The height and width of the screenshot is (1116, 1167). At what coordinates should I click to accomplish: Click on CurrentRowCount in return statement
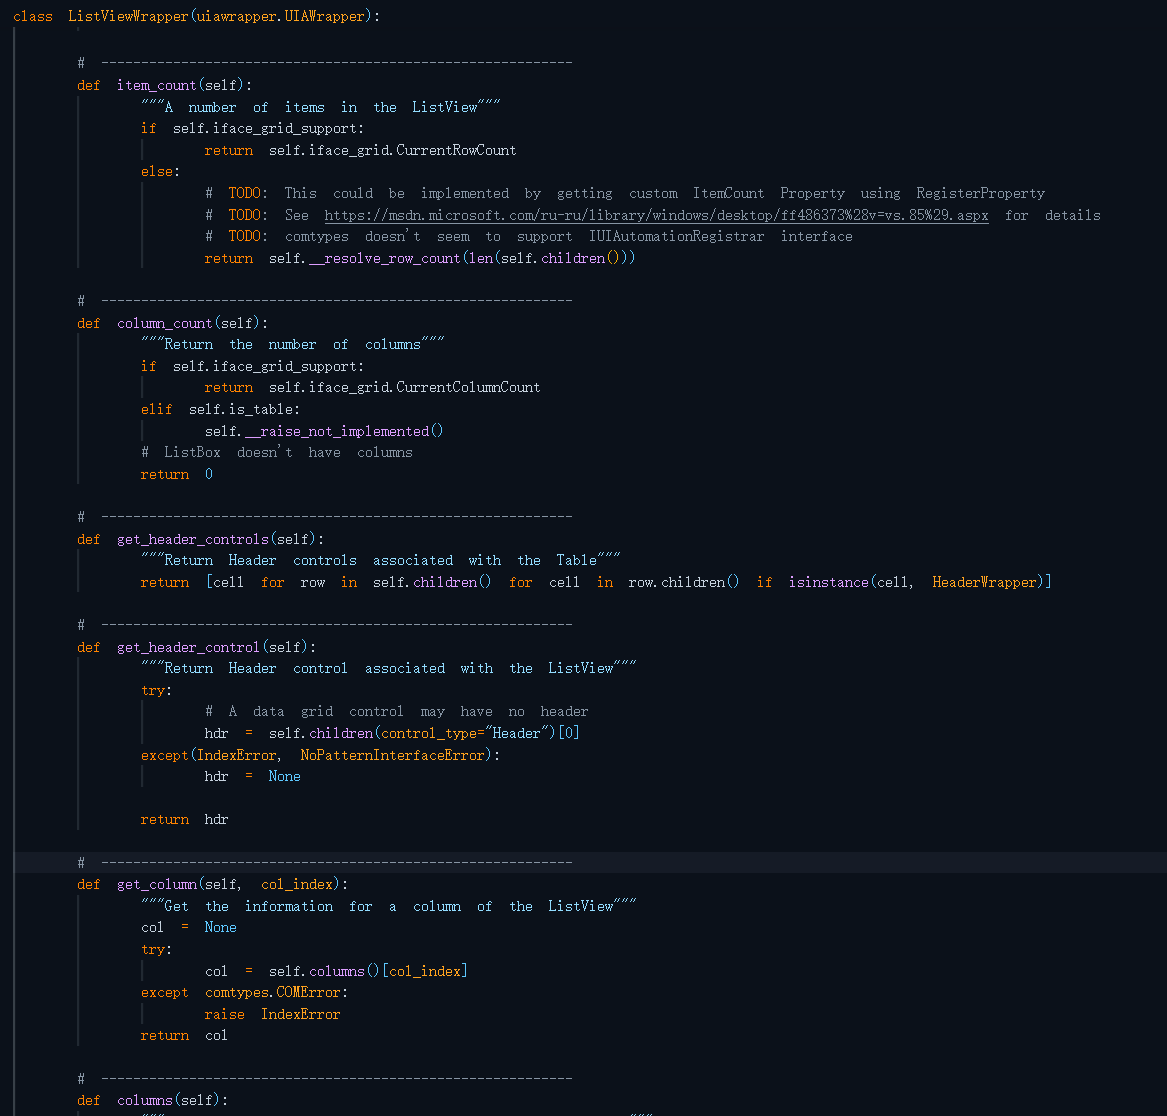456,150
